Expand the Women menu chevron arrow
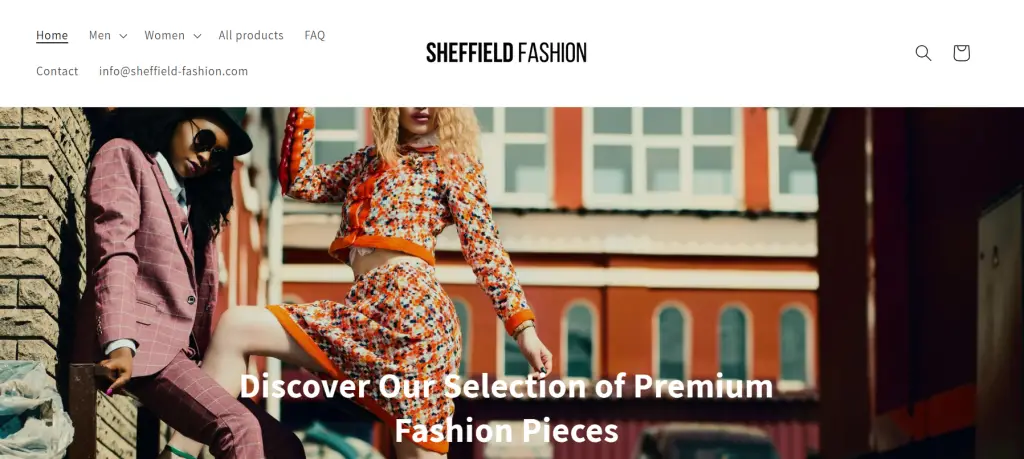This screenshot has height=459, width=1024. click(x=197, y=36)
